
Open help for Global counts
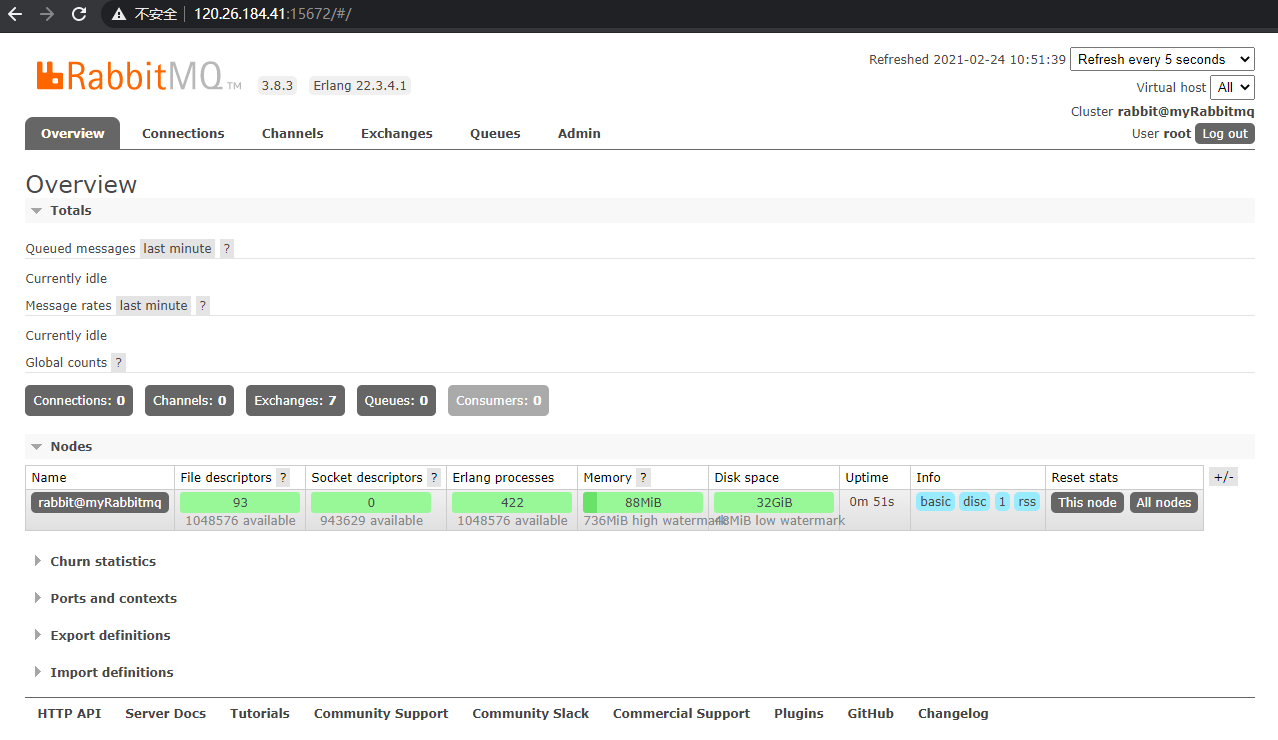tap(119, 362)
